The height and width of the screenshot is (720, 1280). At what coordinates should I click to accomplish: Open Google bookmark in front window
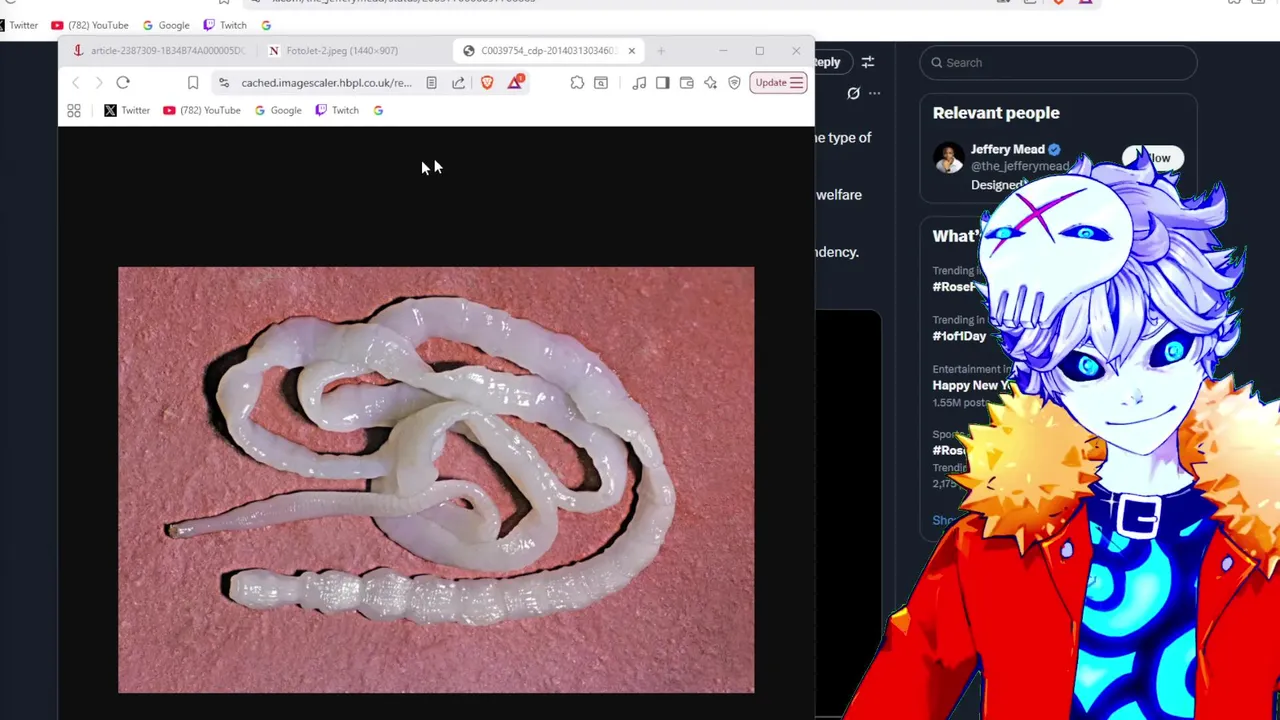[278, 110]
